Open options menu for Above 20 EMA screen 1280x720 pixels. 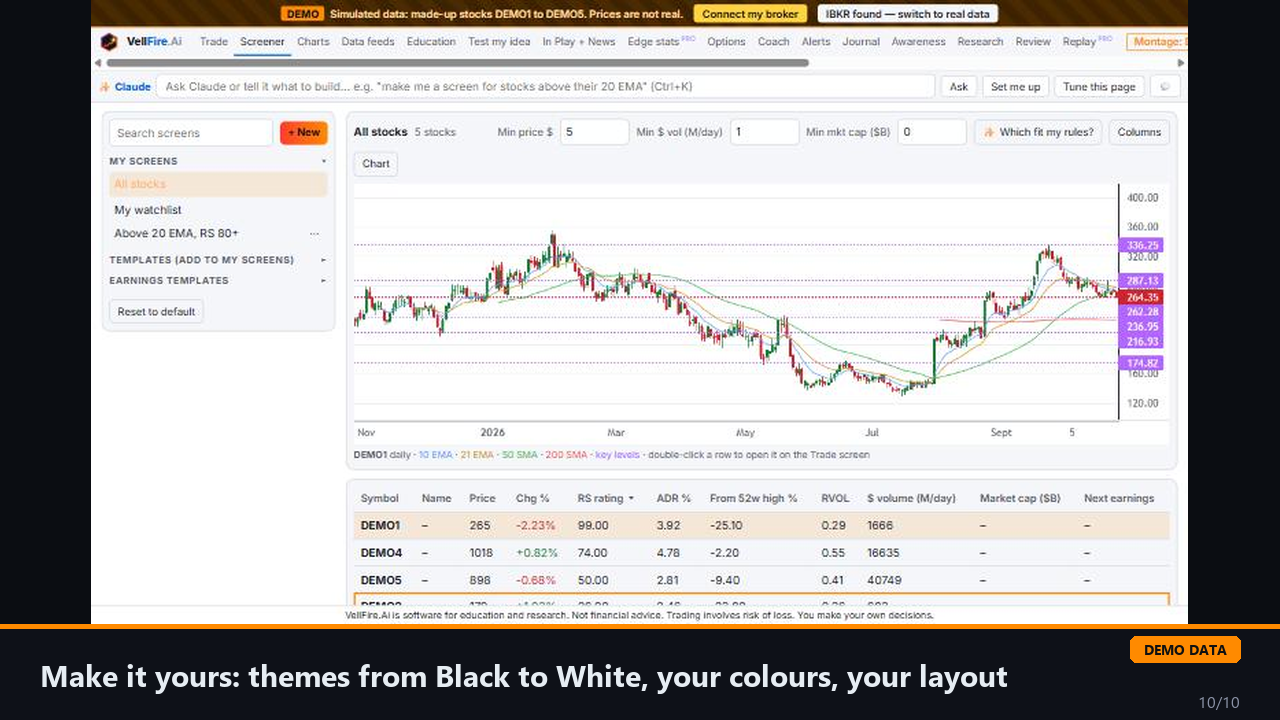point(314,233)
